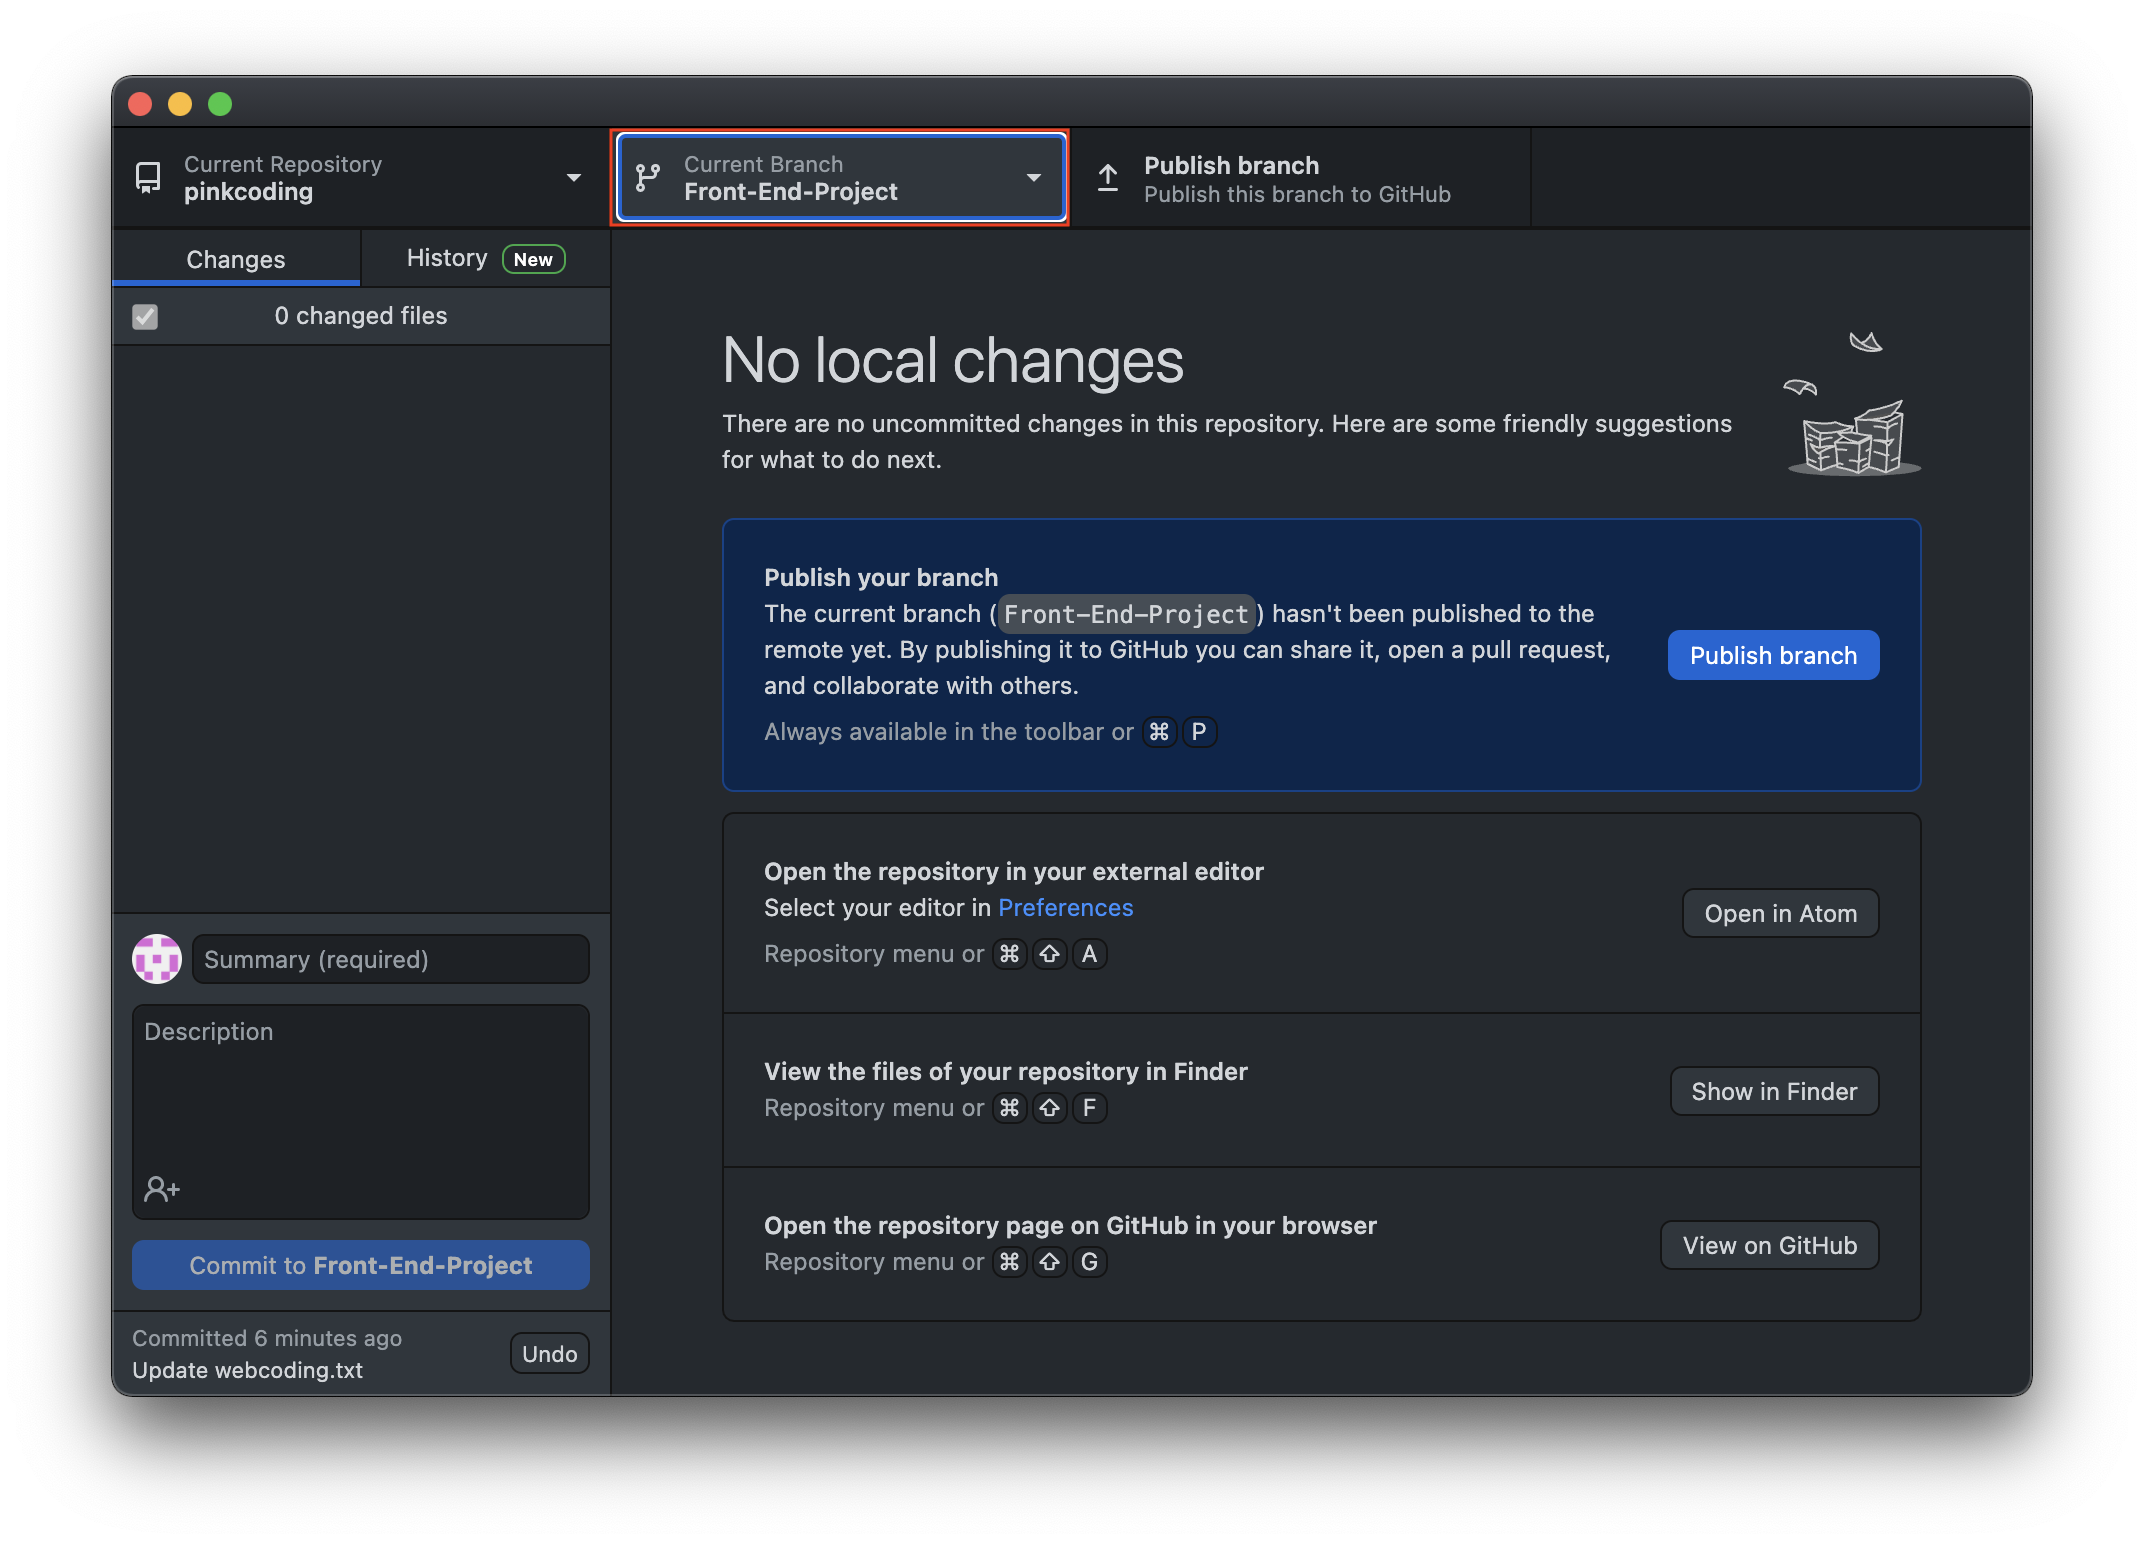Click the green New badge on History
2144x1544 pixels.
point(533,259)
